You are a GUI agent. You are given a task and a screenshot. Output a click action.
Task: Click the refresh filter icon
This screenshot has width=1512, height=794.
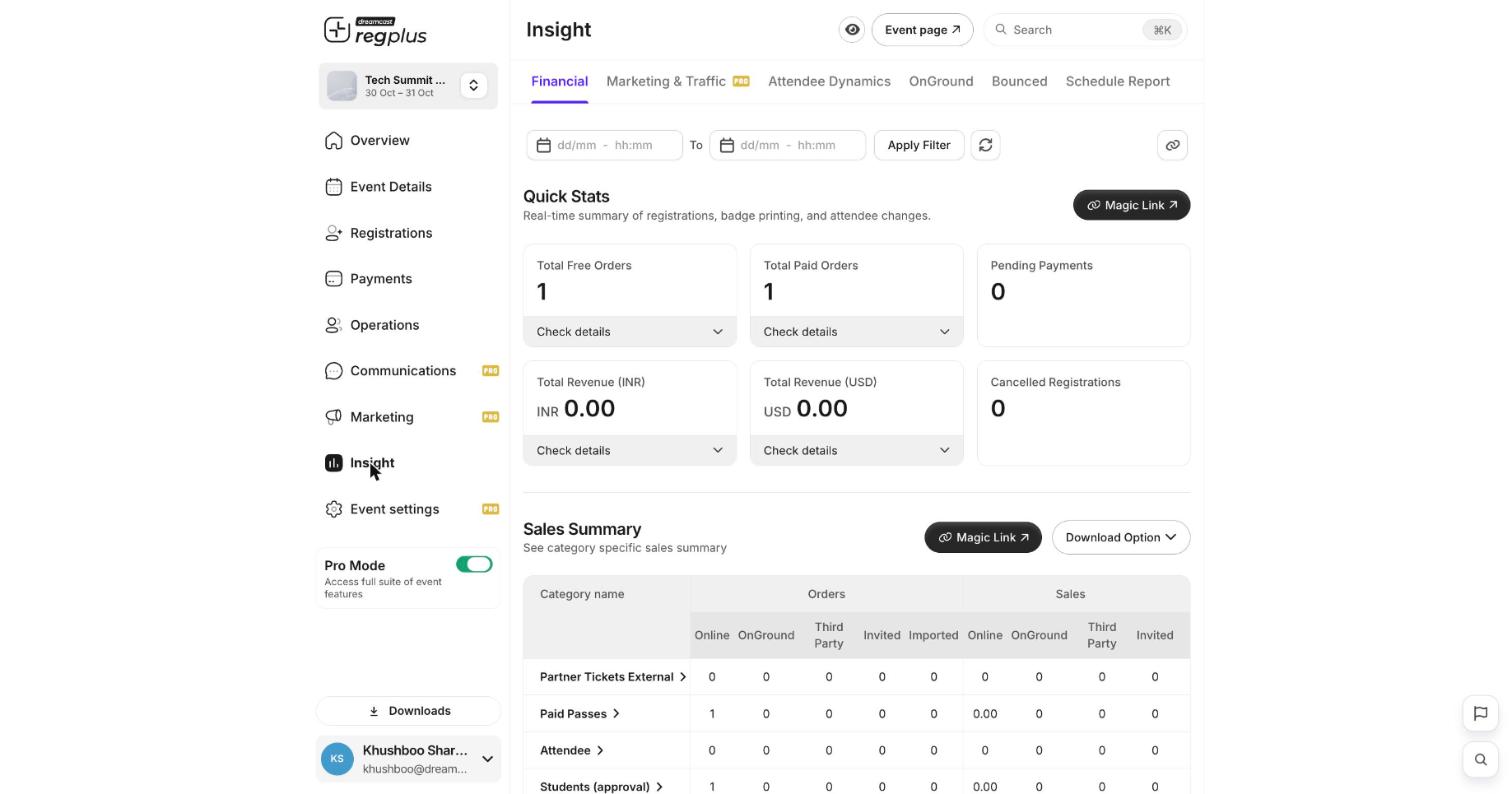(985, 145)
